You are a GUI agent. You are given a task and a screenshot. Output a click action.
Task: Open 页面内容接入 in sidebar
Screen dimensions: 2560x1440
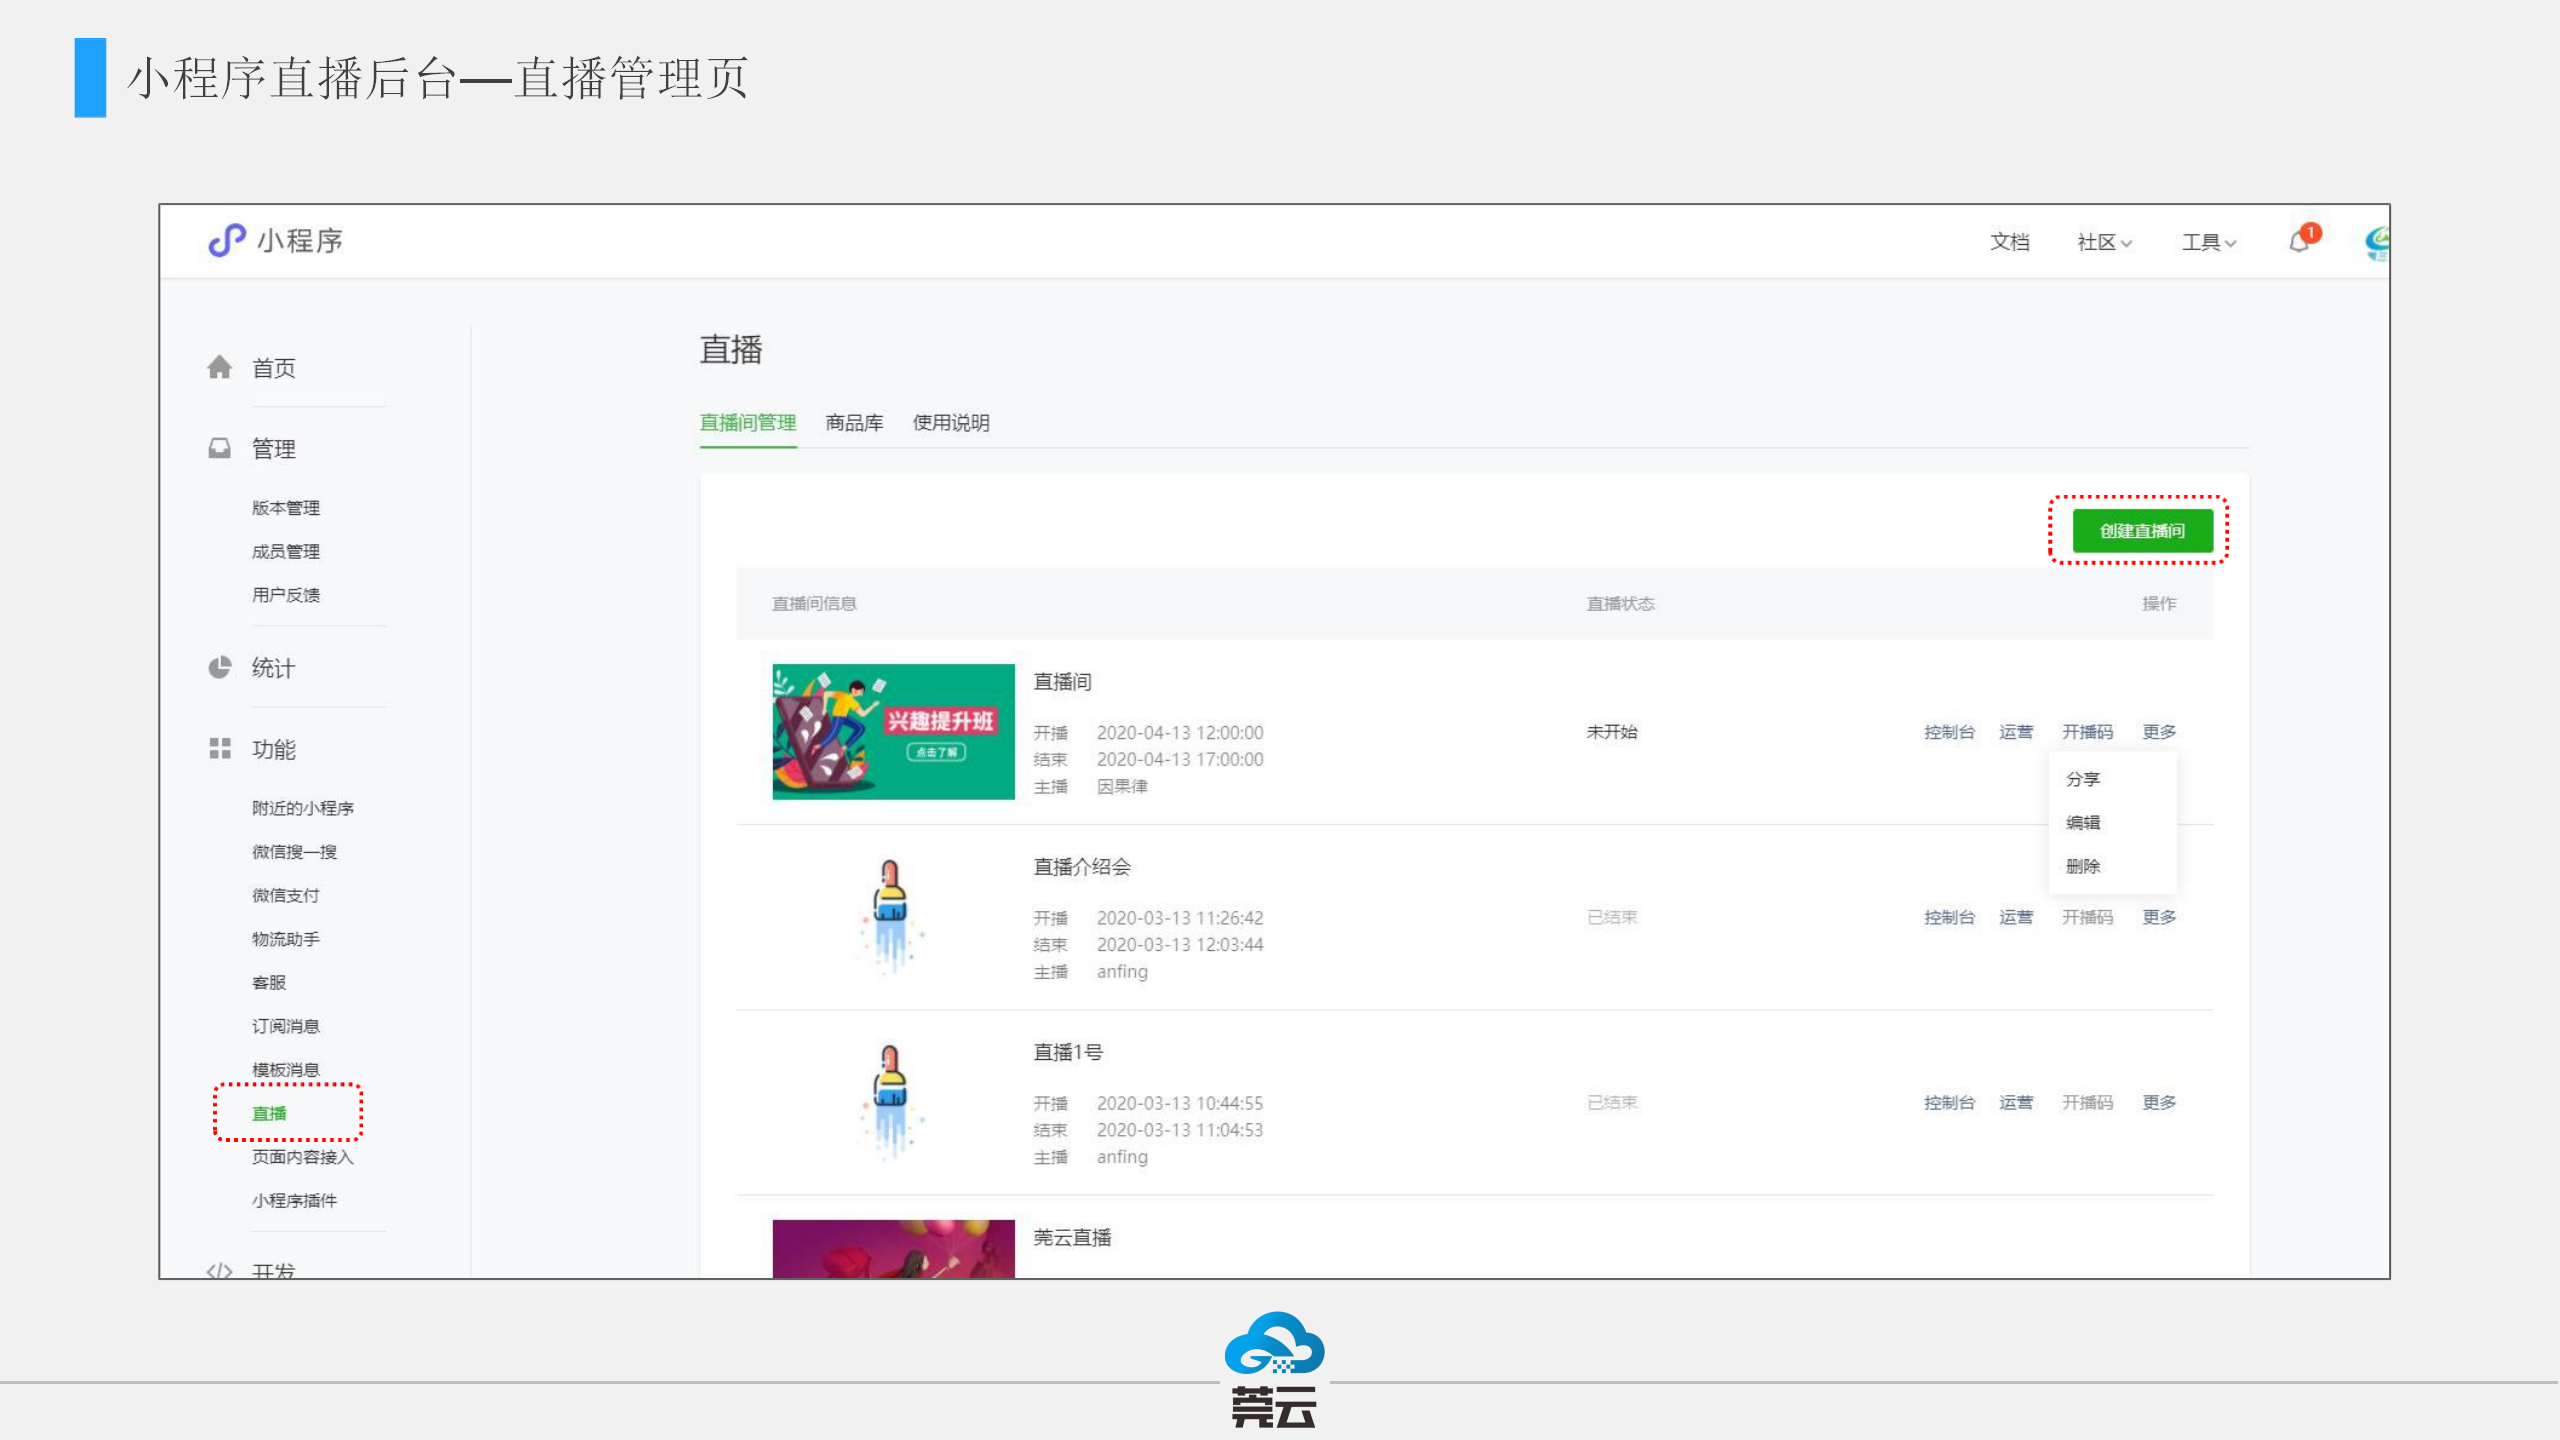pos(303,1157)
